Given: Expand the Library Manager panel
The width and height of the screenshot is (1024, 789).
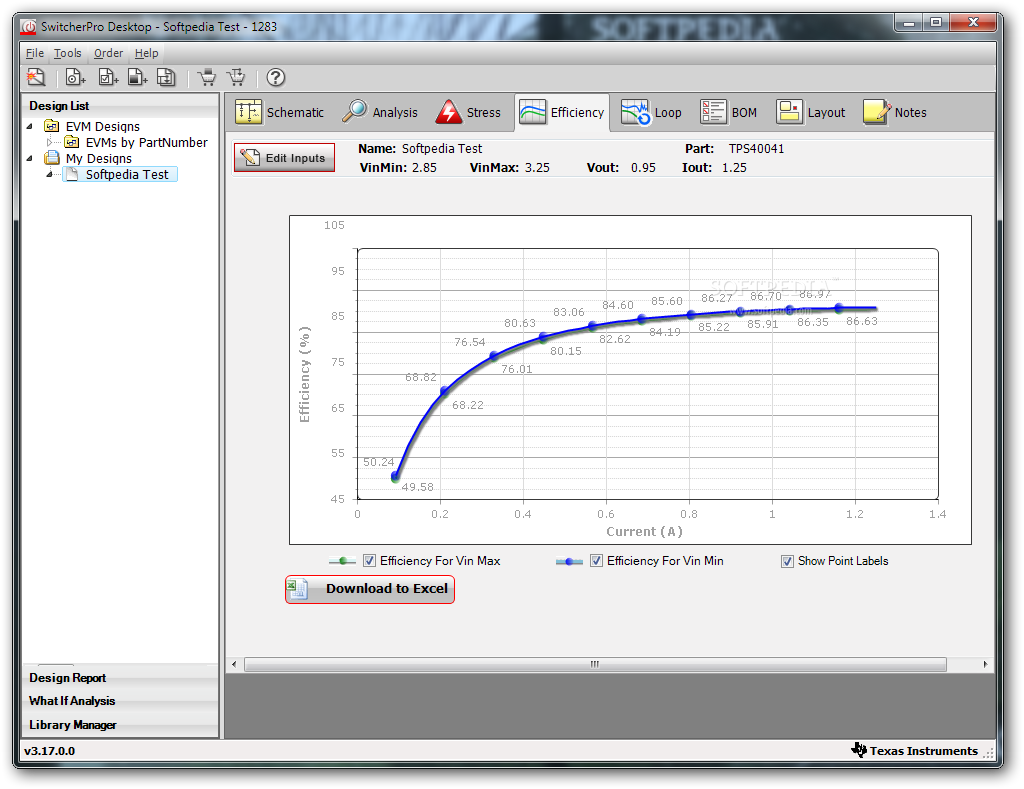Looking at the screenshot, I should (120, 725).
